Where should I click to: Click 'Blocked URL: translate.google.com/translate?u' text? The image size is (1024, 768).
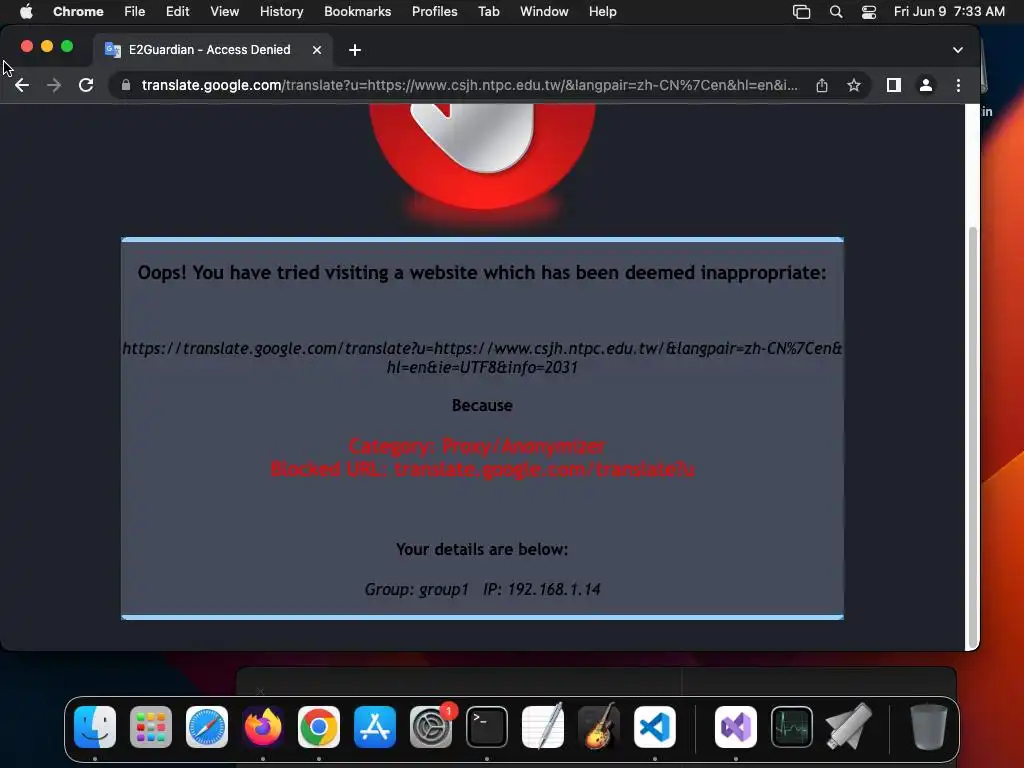tap(482, 469)
